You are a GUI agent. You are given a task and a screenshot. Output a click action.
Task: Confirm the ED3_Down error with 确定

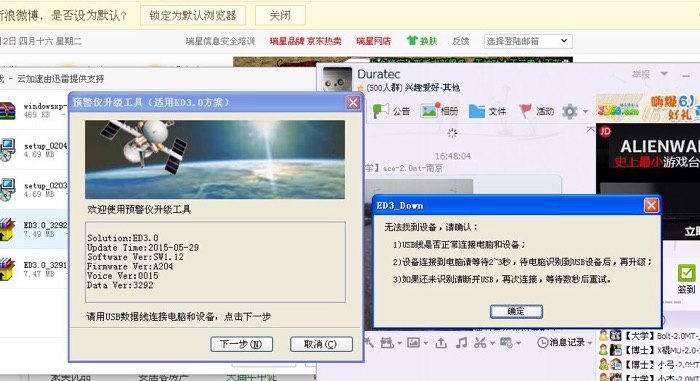coord(516,311)
